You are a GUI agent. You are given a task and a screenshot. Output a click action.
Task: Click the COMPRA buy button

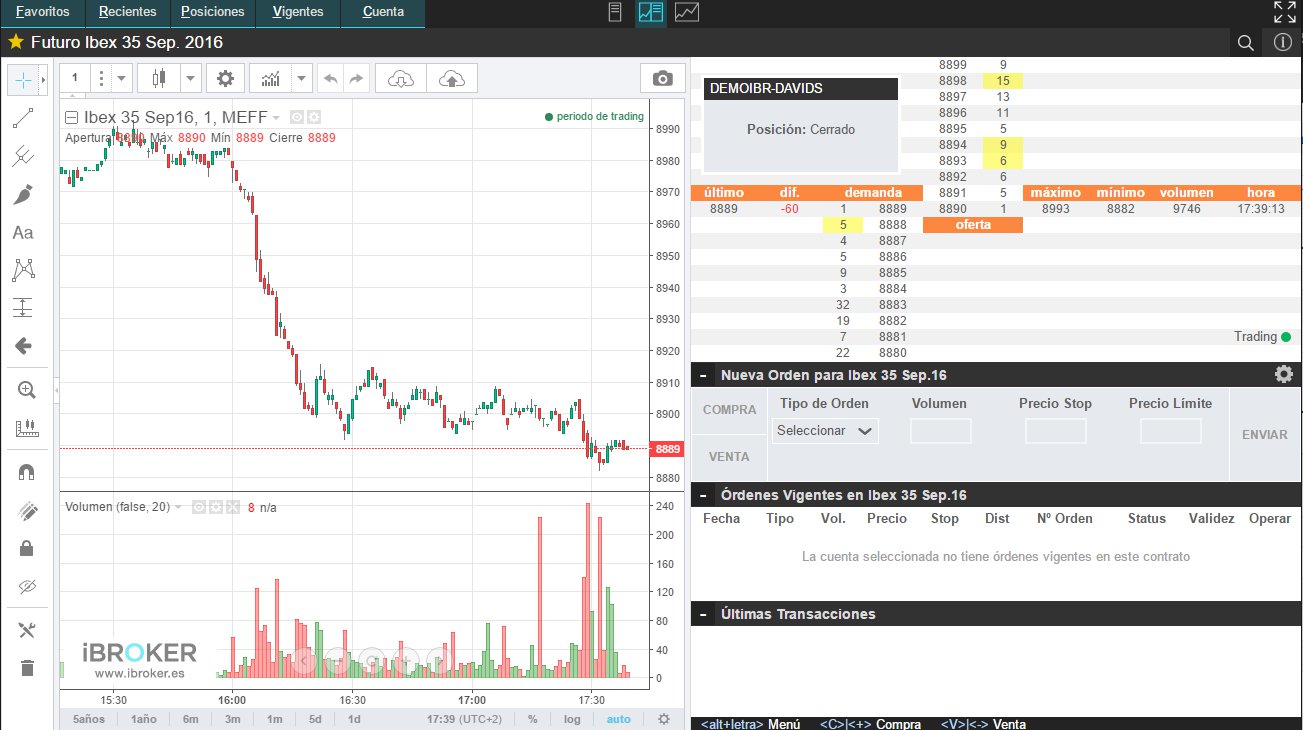(x=730, y=410)
